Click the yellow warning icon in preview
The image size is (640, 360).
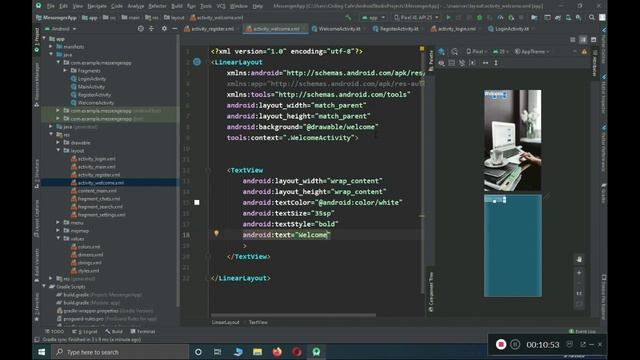point(584,52)
